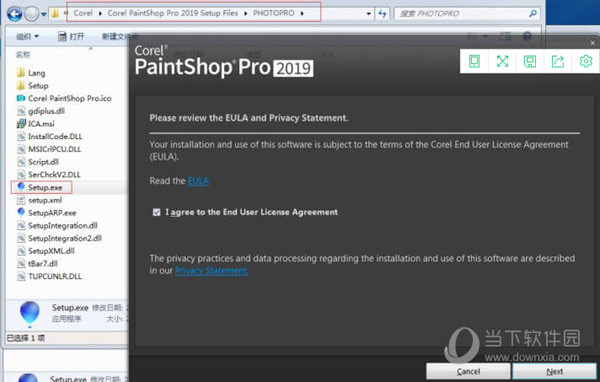This screenshot has width=600, height=382.
Task: Expand the arrow after Corel breadcrumb
Action: point(100,13)
